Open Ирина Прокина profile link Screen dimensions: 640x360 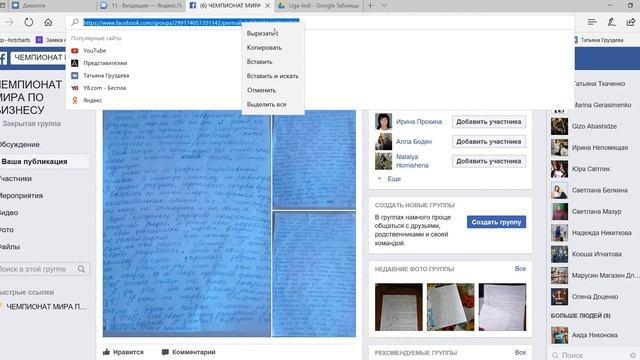click(419, 122)
